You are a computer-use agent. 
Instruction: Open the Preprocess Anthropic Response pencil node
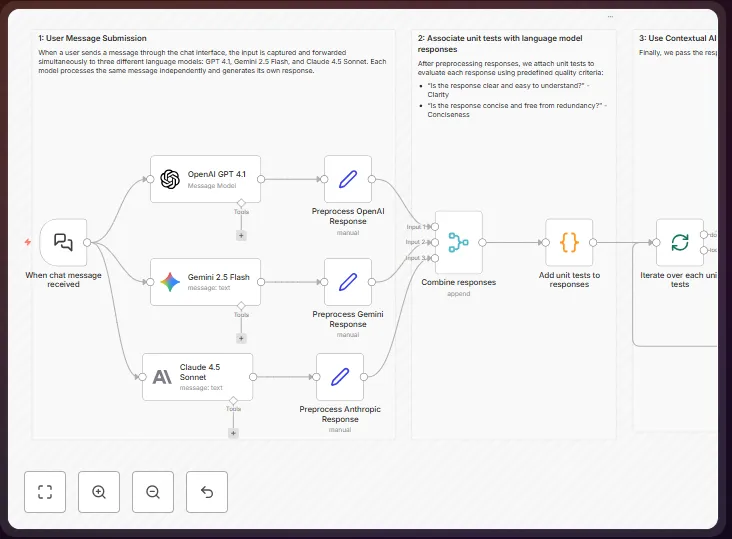[340, 377]
